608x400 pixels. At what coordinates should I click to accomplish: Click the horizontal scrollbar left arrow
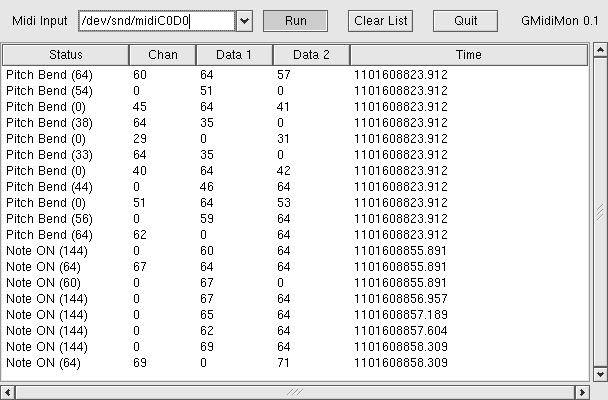tap(7, 391)
